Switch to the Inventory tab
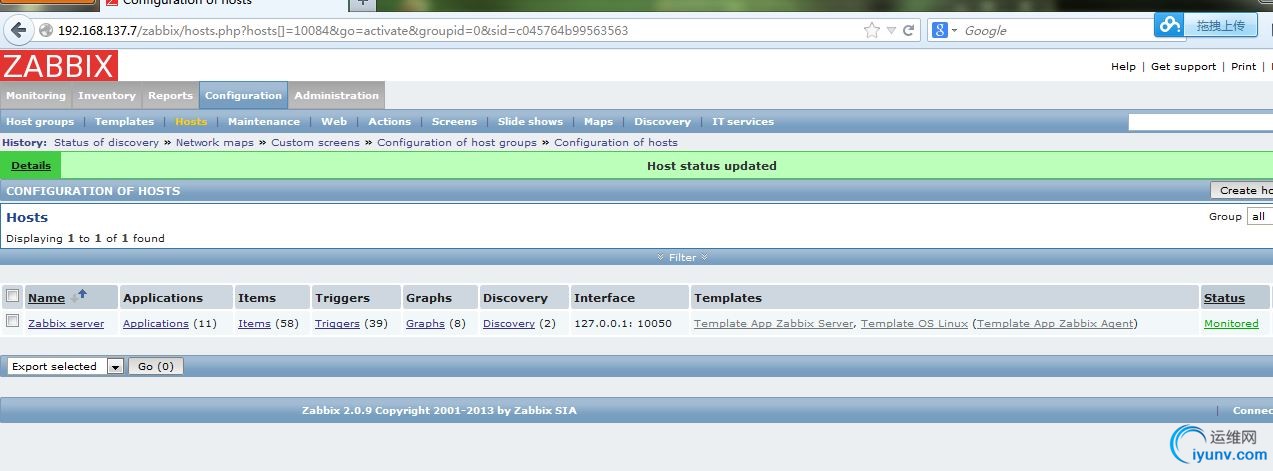 click(107, 96)
